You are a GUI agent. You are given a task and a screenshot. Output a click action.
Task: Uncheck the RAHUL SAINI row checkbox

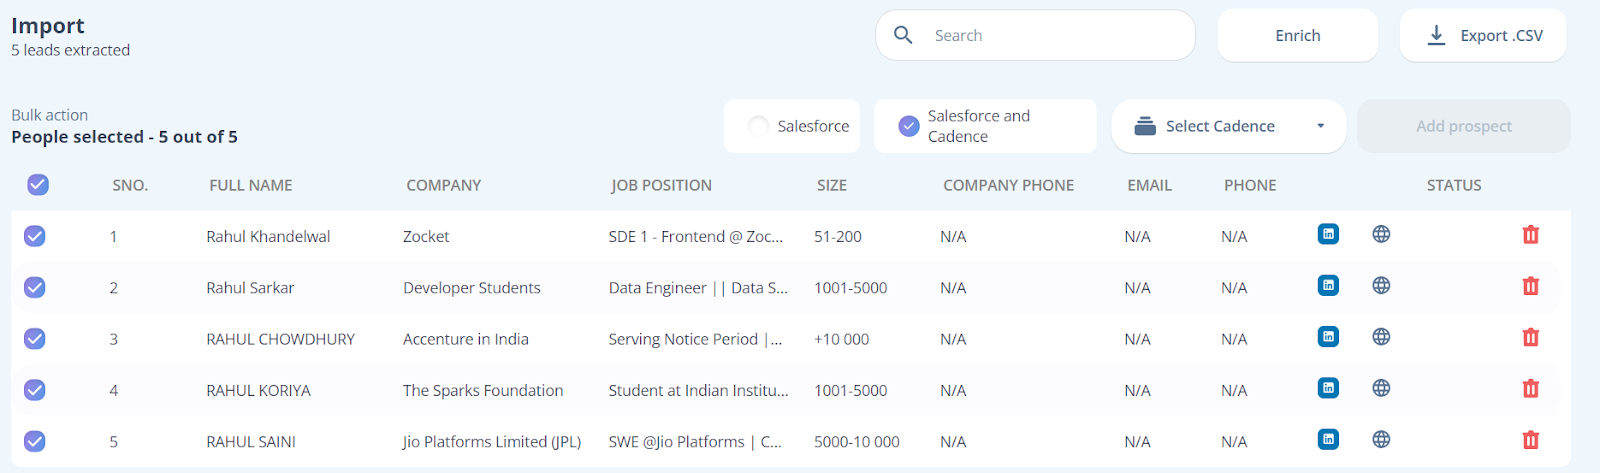point(34,441)
